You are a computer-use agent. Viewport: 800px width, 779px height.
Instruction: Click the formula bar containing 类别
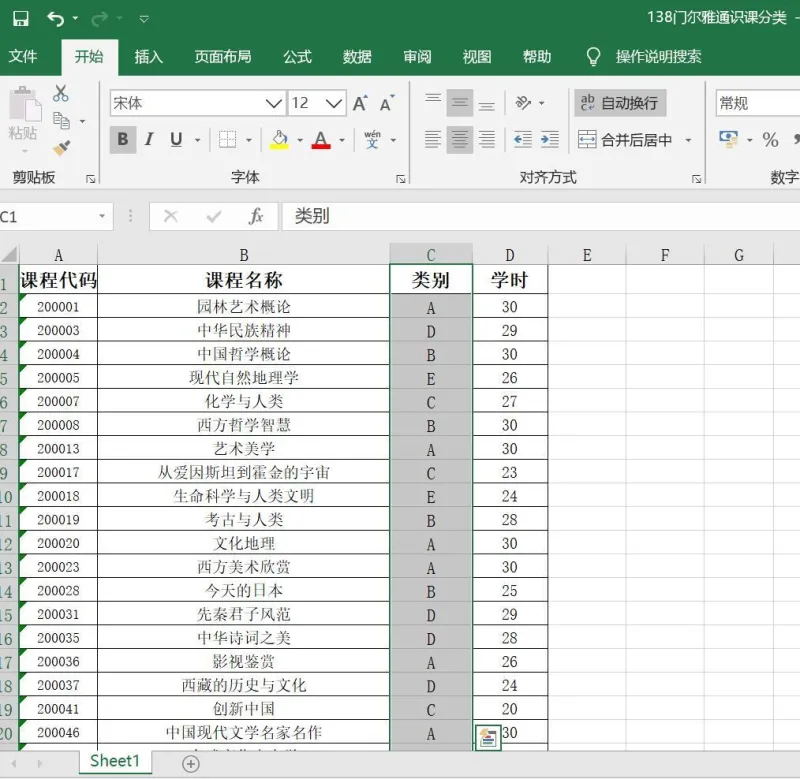541,217
